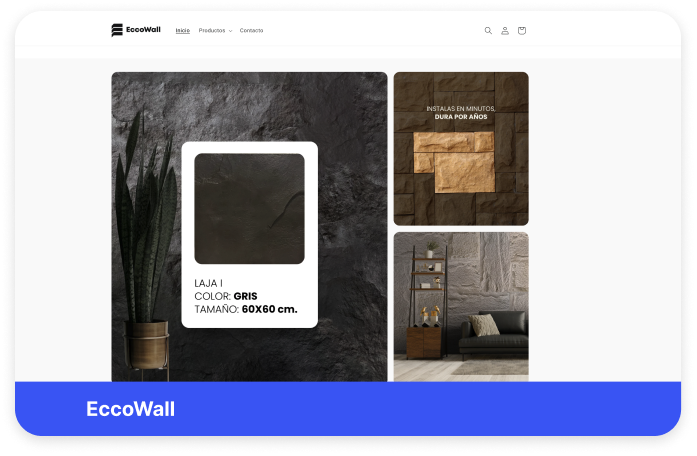The image size is (697, 456).
Task: Click the 'COLOR: GRIS' label
Action: tap(225, 296)
